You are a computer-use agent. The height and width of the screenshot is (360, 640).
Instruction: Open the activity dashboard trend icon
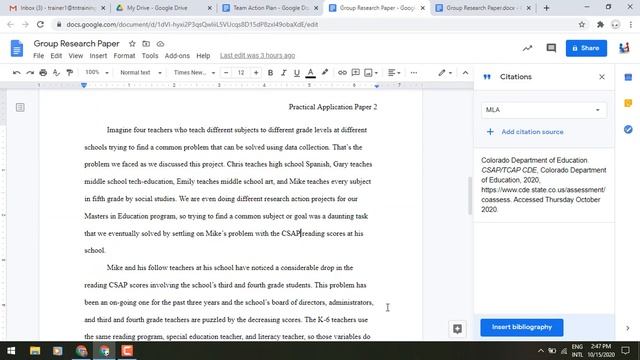point(527,48)
